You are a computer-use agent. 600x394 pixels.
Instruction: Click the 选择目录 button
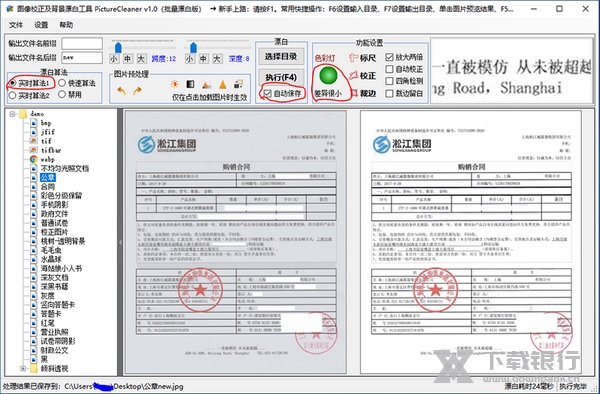coord(281,57)
